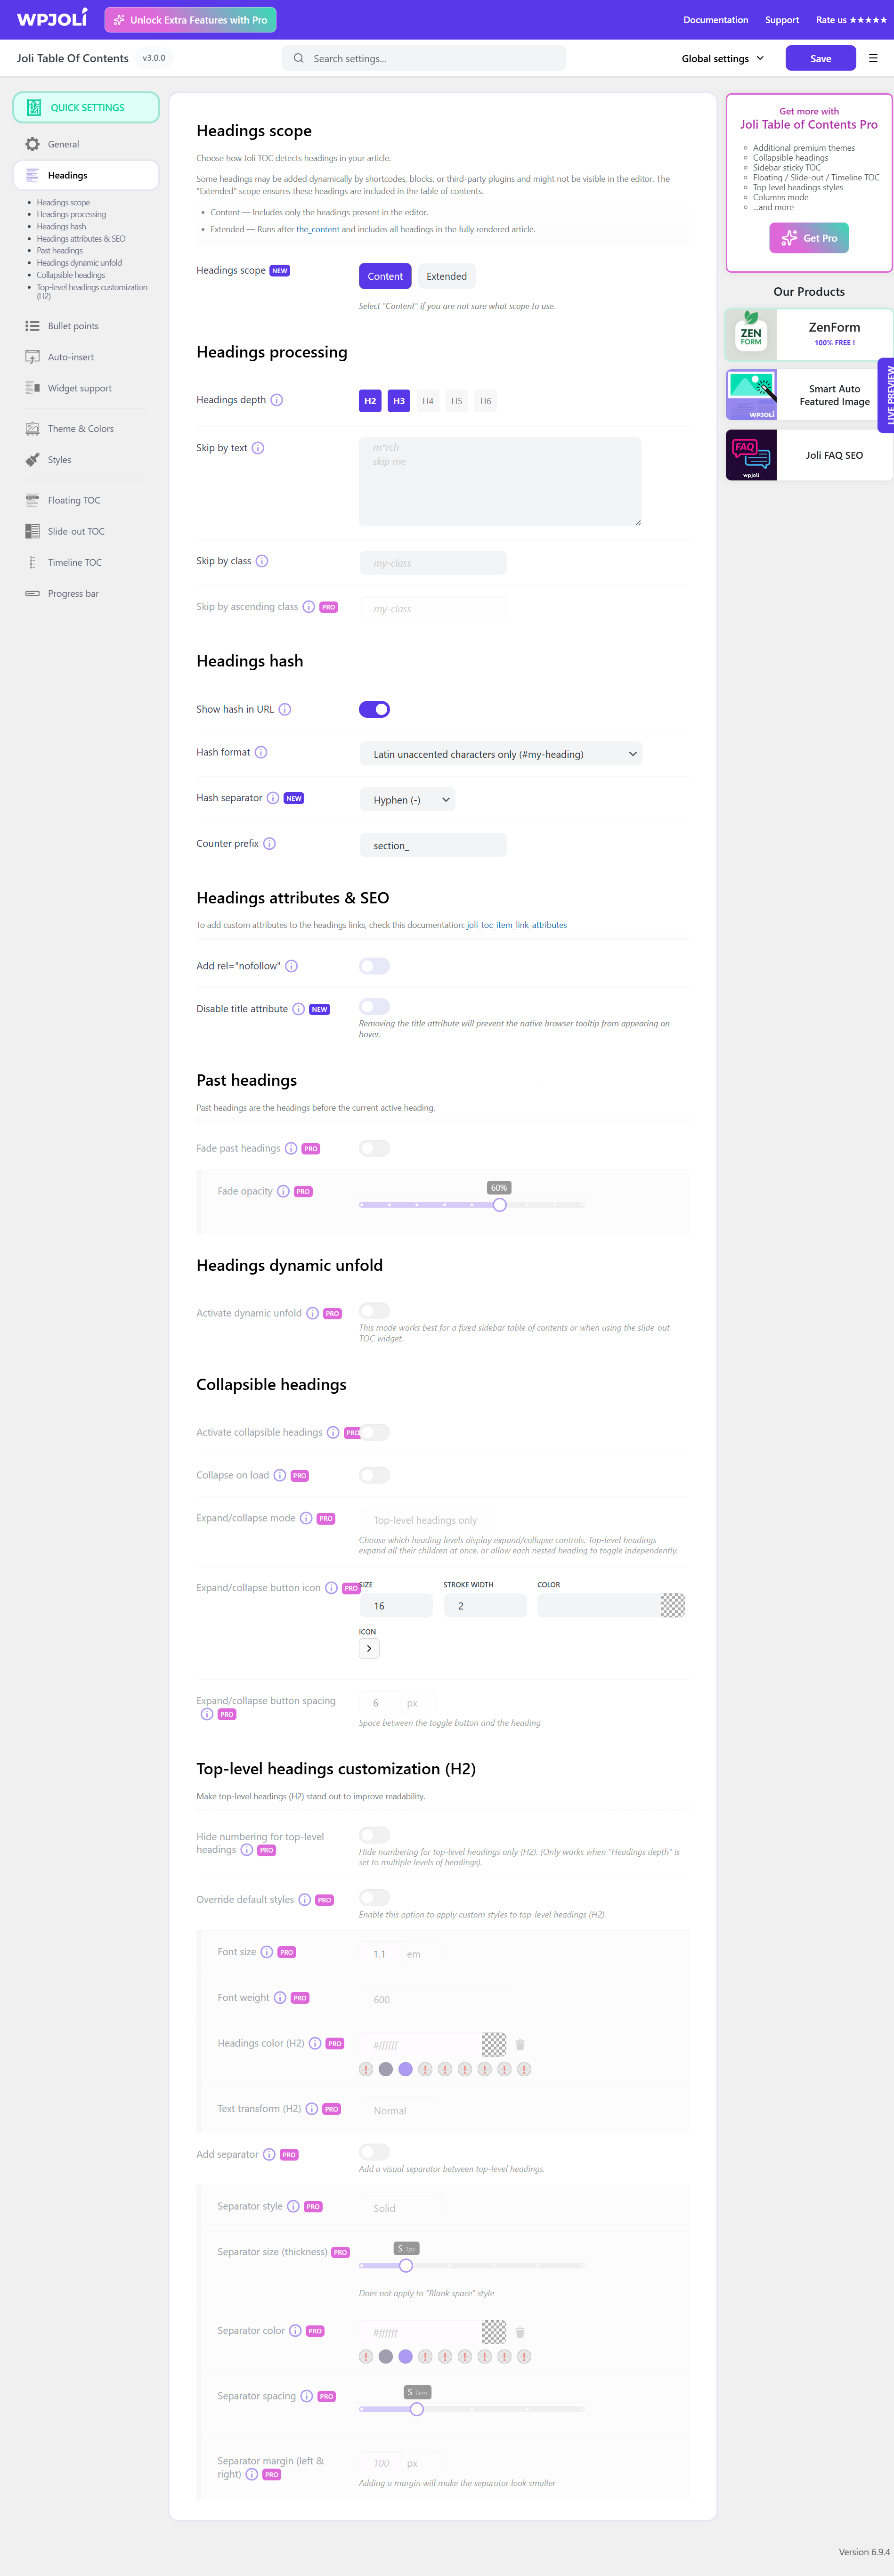The image size is (894, 2576).
Task: Click the hamburger menu icon top right
Action: (871, 58)
